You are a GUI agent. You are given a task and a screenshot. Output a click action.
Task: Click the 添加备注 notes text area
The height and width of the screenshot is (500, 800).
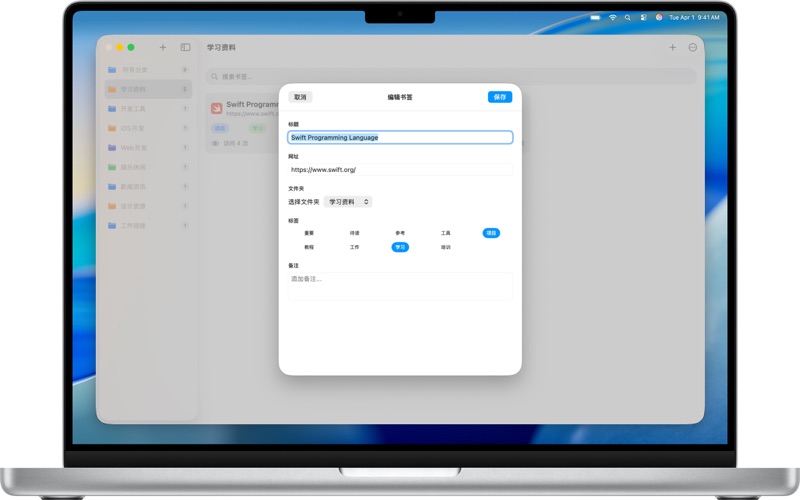(x=400, y=286)
